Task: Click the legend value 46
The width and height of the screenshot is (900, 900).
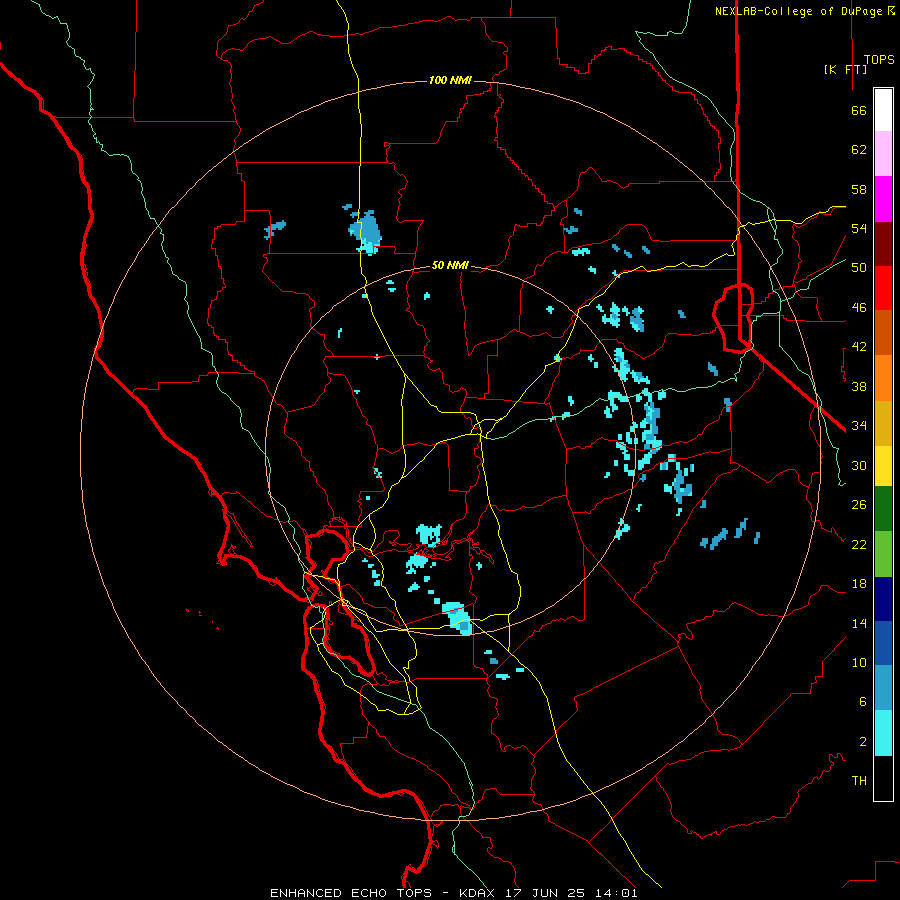Action: 859,308
